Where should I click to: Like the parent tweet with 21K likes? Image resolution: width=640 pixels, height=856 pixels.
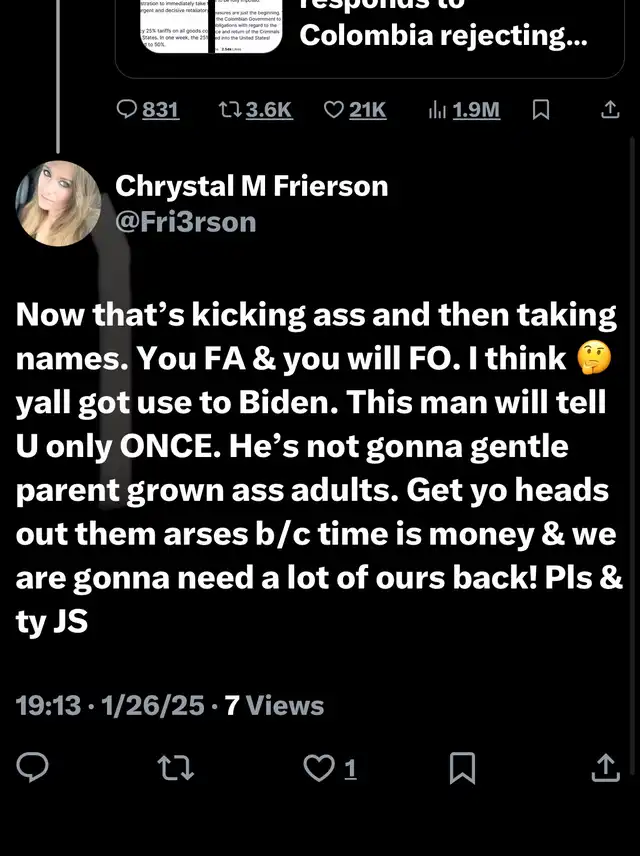click(334, 110)
